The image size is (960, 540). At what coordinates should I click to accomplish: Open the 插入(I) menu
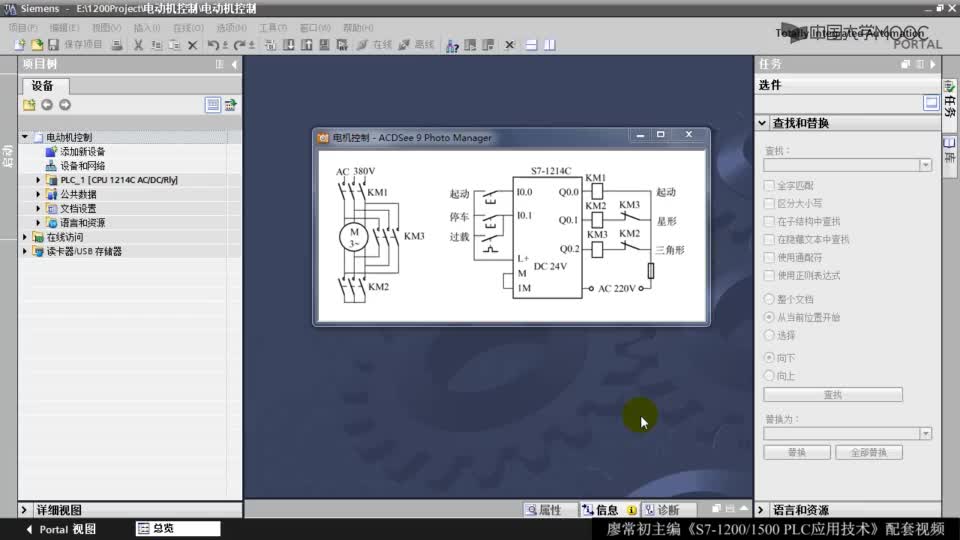[147, 28]
